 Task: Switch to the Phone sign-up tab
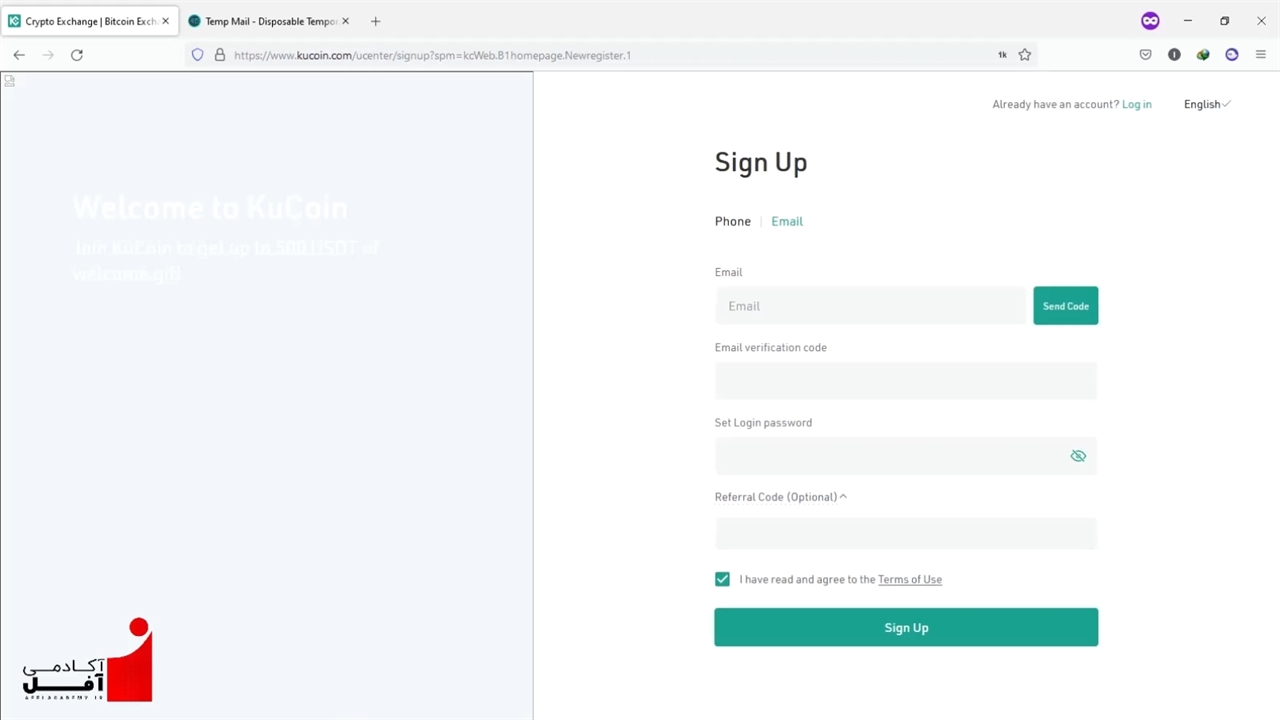pyautogui.click(x=732, y=221)
